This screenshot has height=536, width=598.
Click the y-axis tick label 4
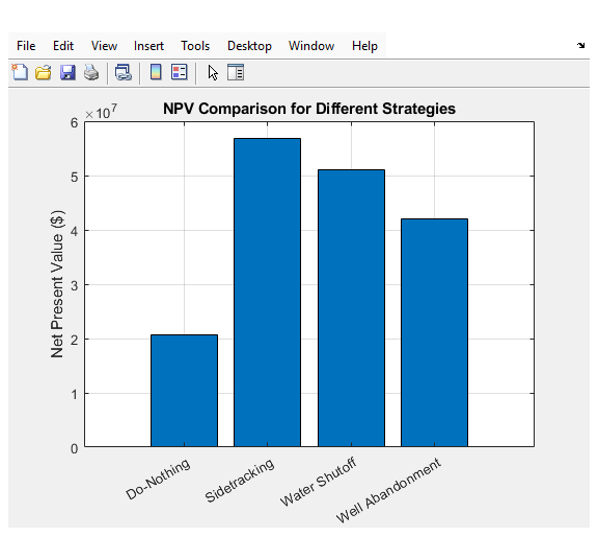click(x=74, y=231)
